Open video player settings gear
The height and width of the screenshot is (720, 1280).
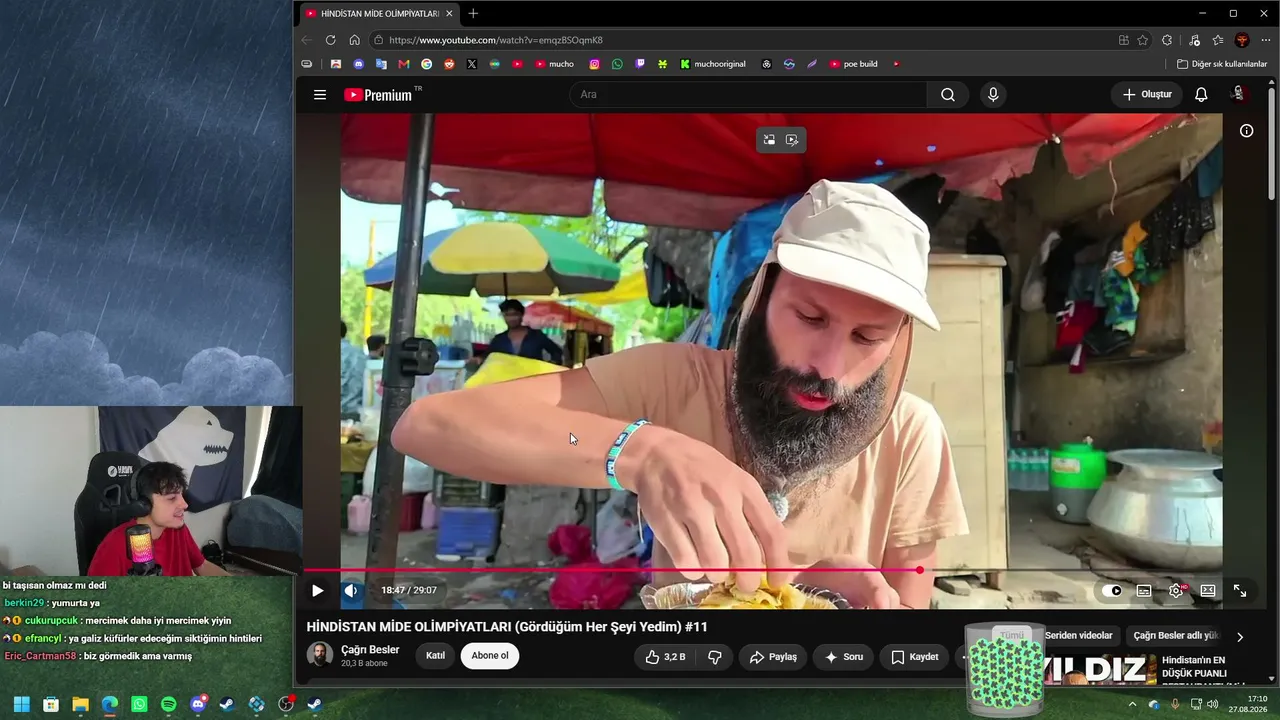(x=1176, y=591)
